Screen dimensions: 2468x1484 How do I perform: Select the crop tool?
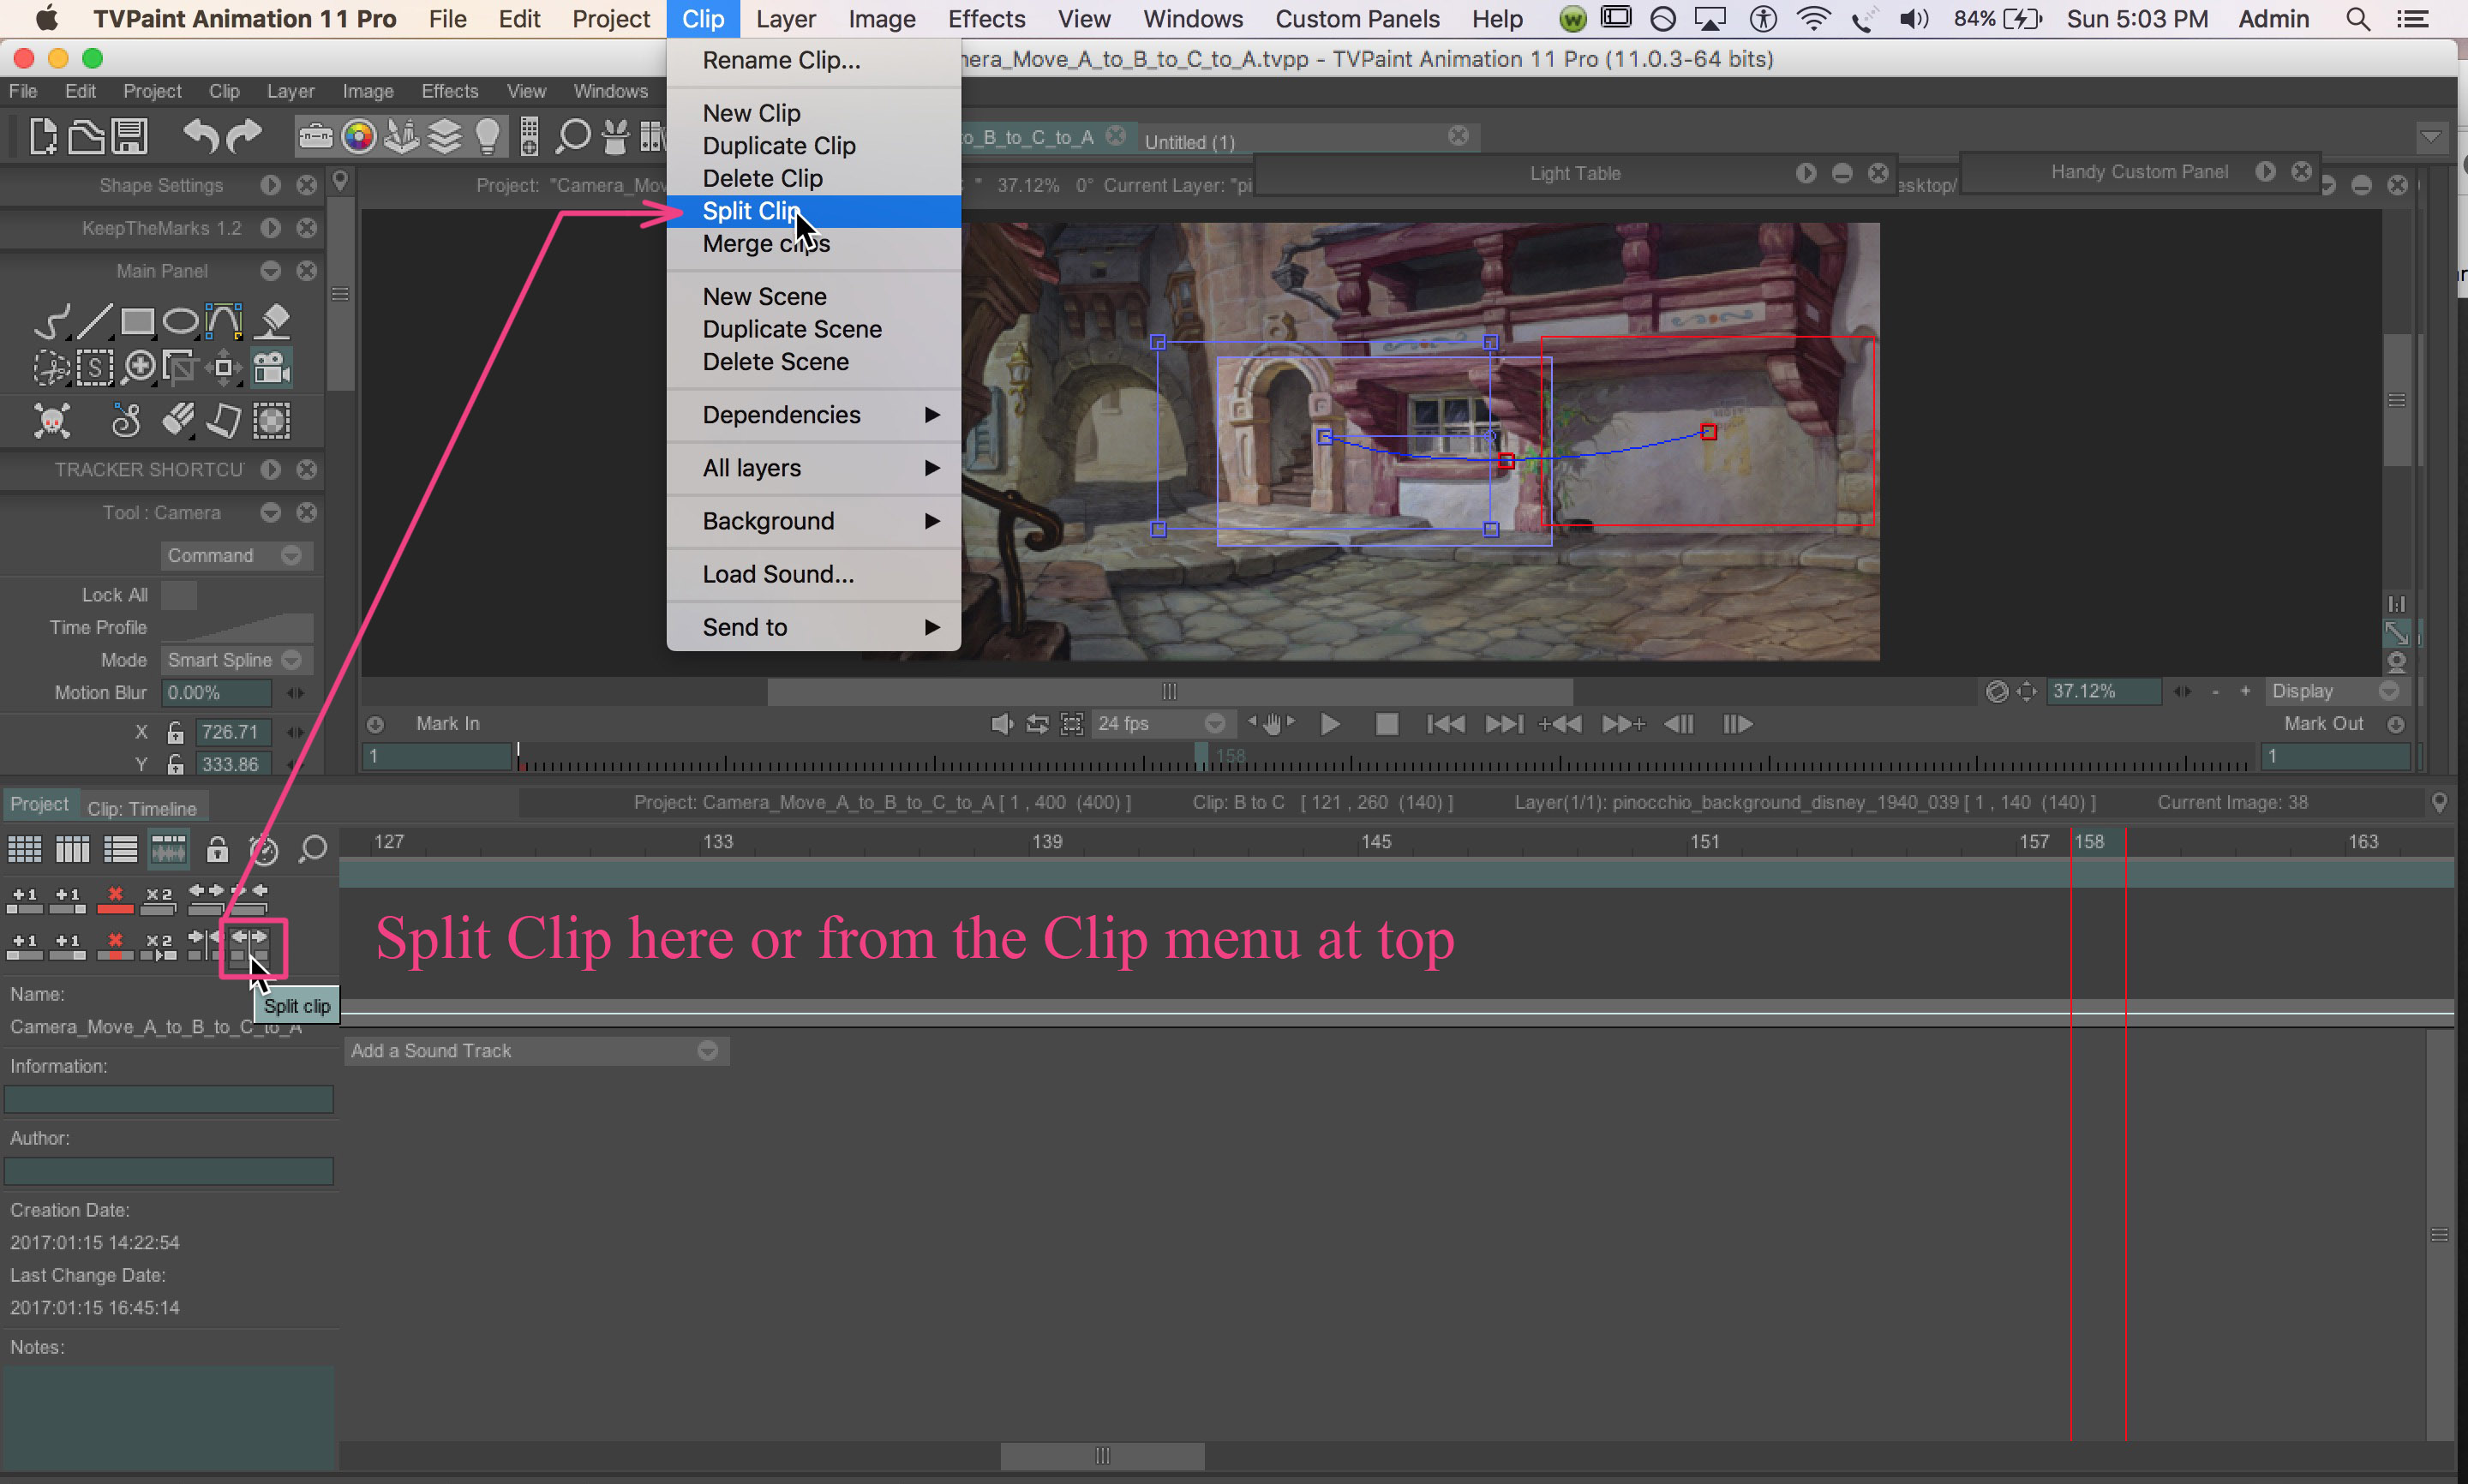click(x=181, y=368)
